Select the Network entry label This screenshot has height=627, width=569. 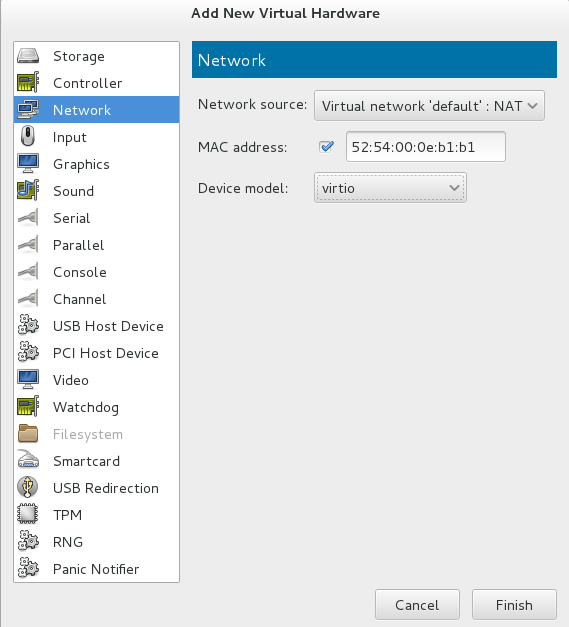click(x=82, y=110)
